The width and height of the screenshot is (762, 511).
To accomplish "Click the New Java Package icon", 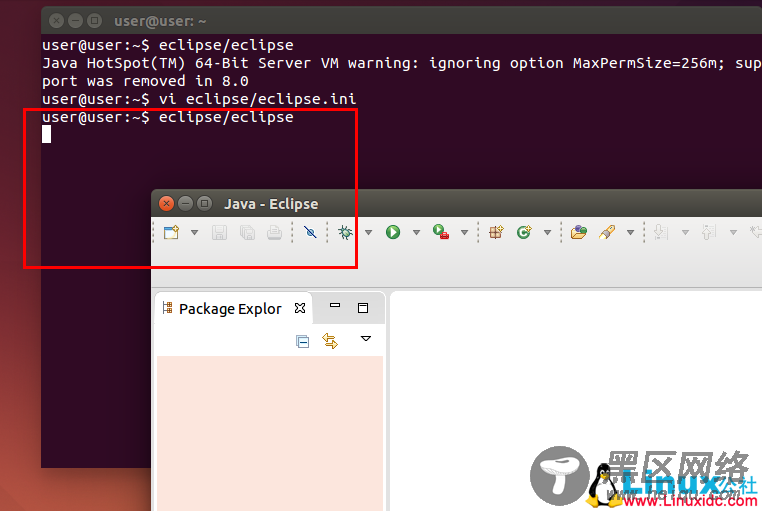I will click(x=496, y=232).
